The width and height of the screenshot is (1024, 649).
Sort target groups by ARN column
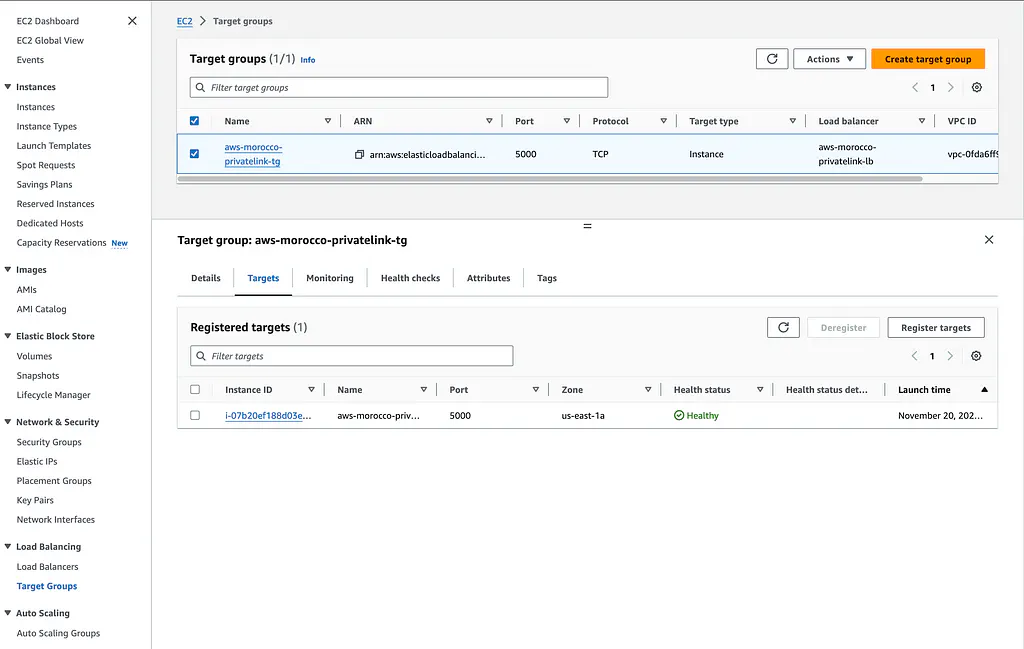pyautogui.click(x=489, y=121)
